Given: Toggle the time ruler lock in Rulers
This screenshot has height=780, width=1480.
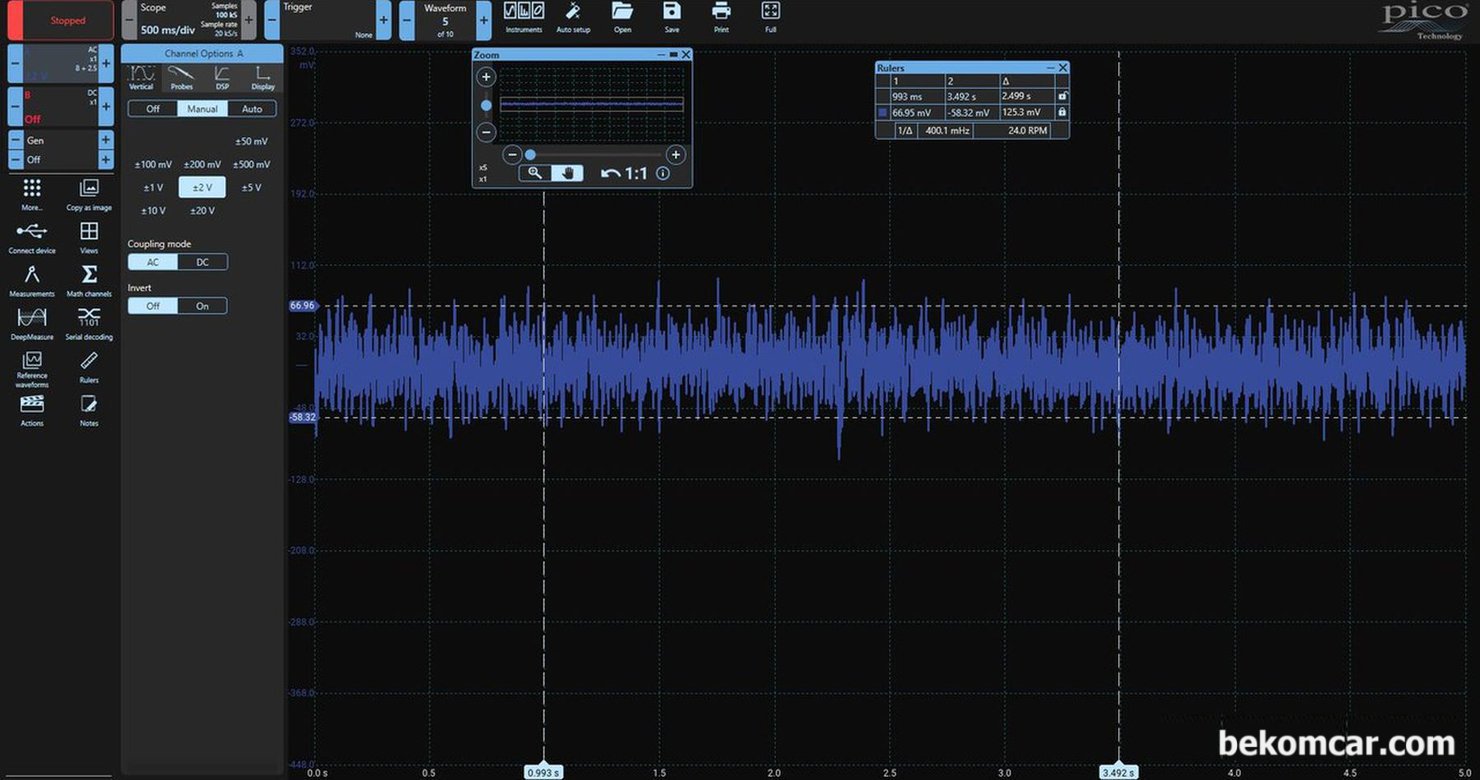Looking at the screenshot, I should [1062, 96].
